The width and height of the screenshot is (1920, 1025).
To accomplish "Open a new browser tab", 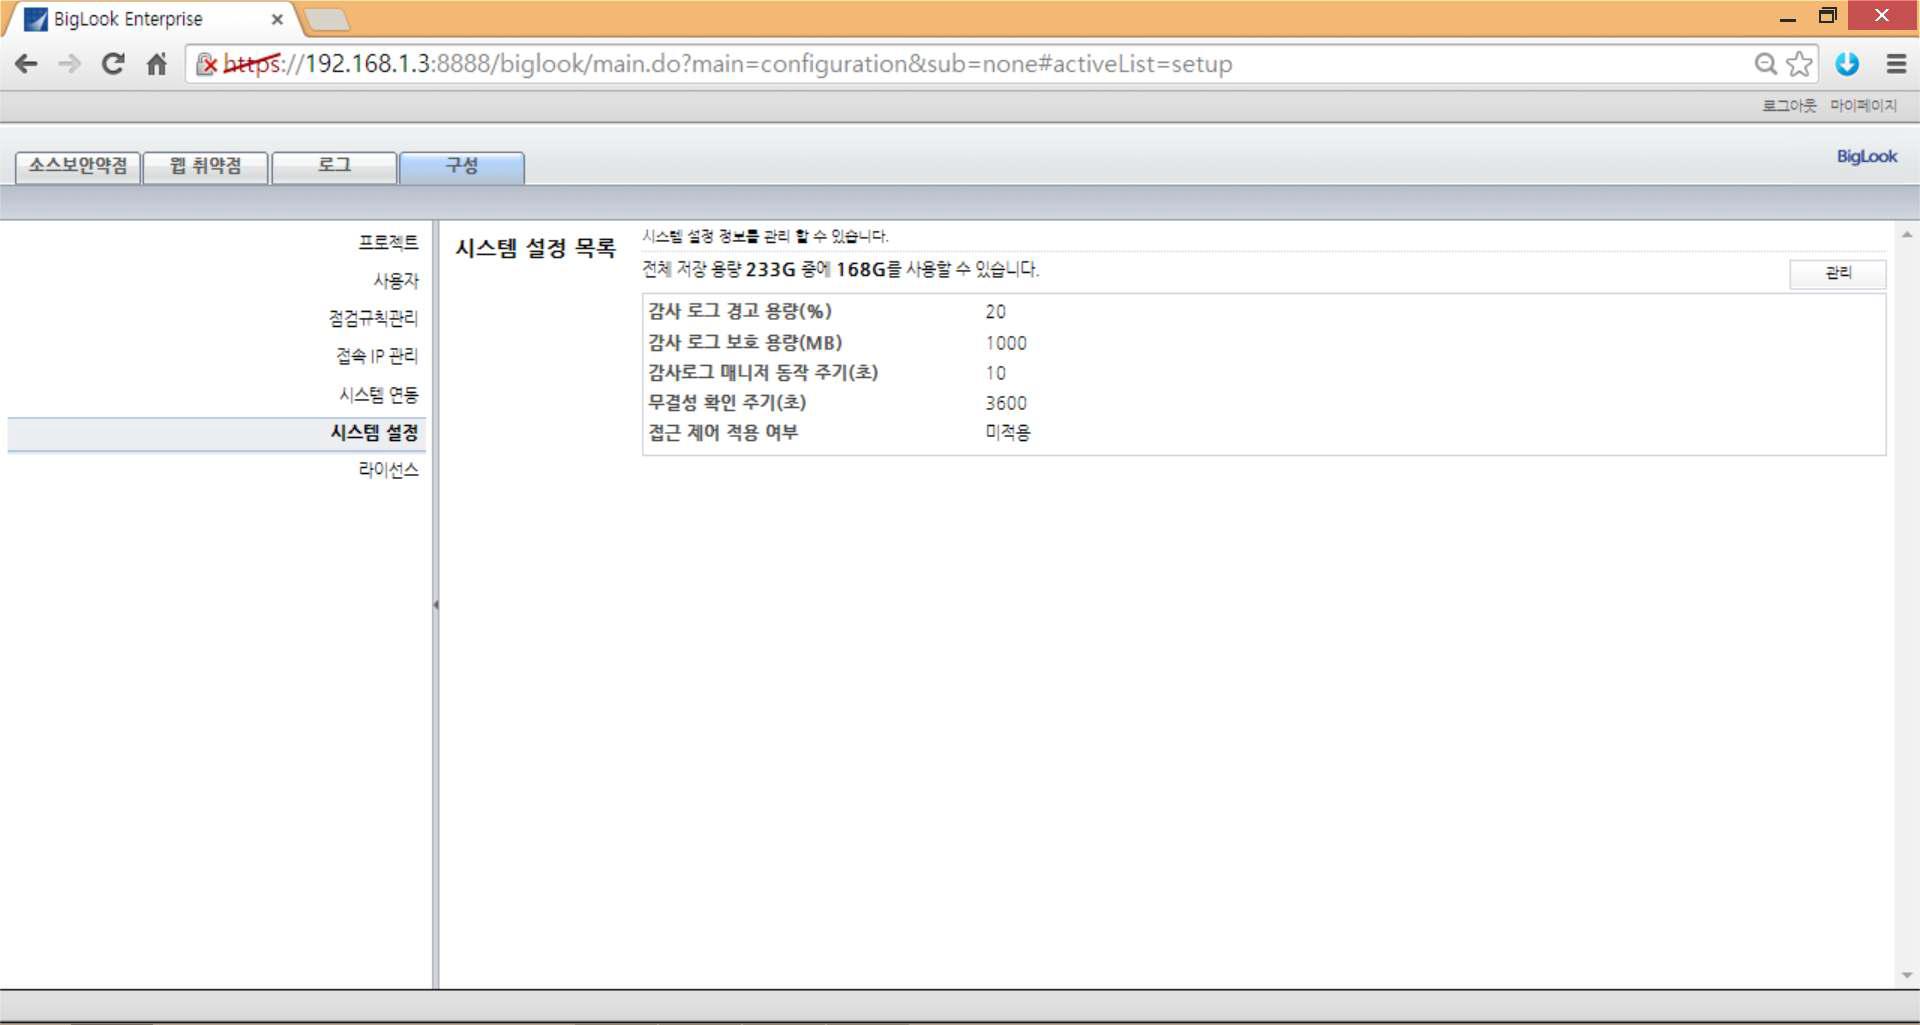I will click(326, 19).
